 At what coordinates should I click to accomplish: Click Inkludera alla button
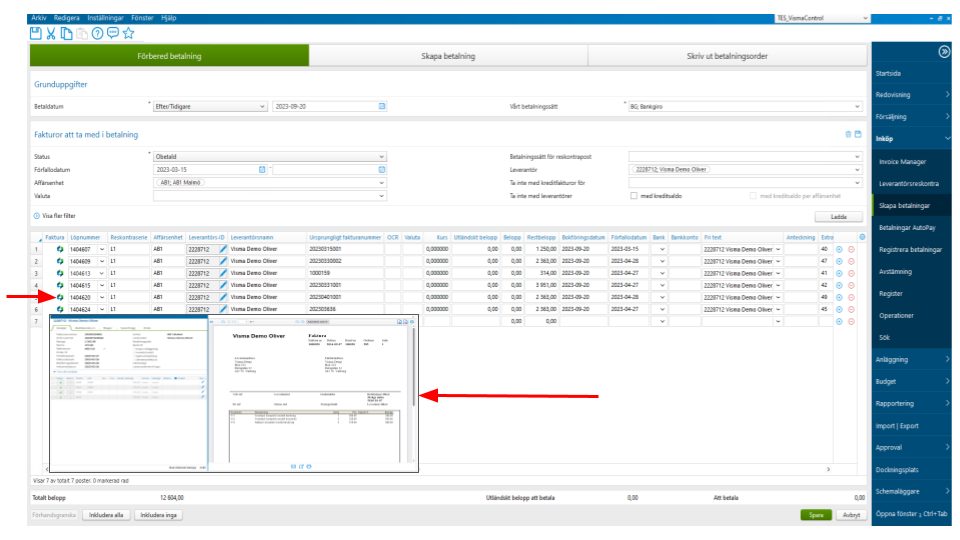[x=106, y=515]
